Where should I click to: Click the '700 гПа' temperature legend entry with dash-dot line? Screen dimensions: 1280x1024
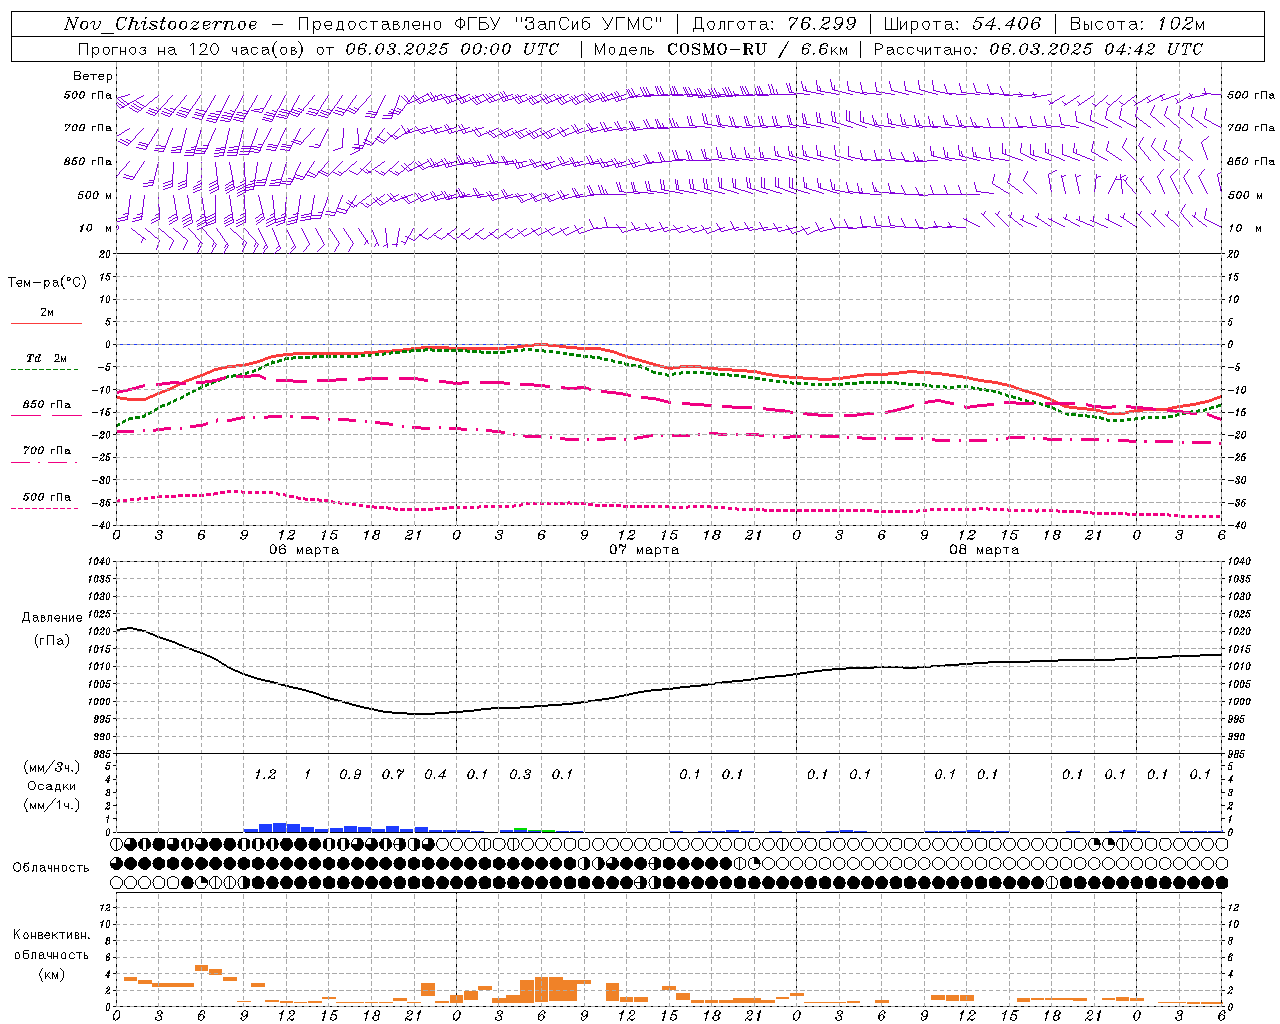pyautogui.click(x=46, y=451)
